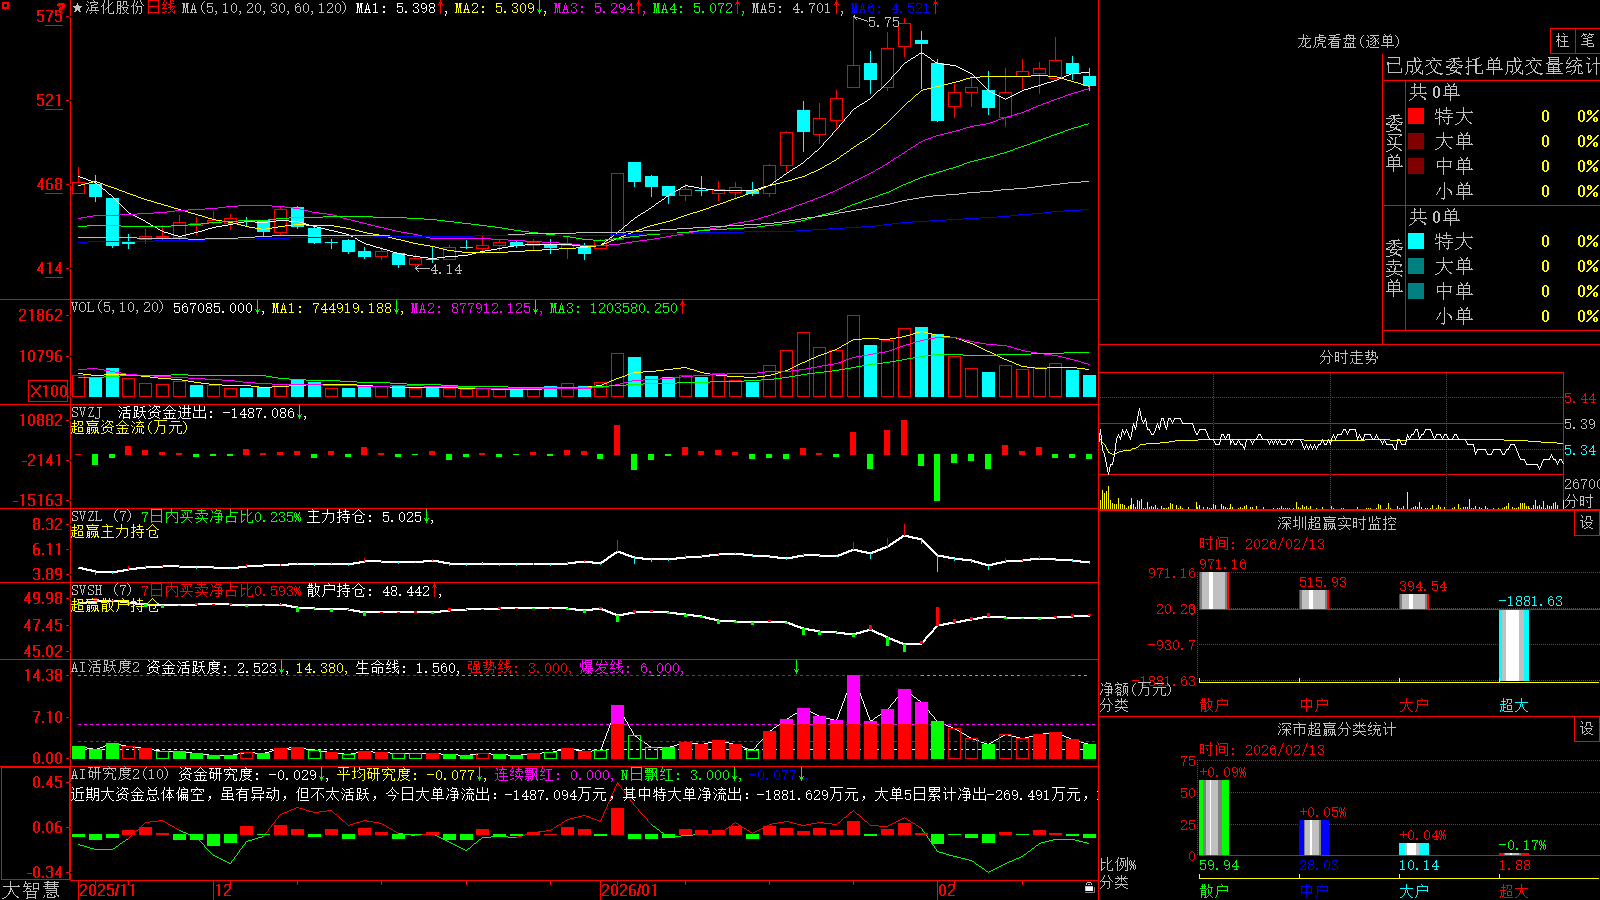Click teal 大单 sell order swatch
Image resolution: width=1600 pixels, height=900 pixels.
[1416, 266]
